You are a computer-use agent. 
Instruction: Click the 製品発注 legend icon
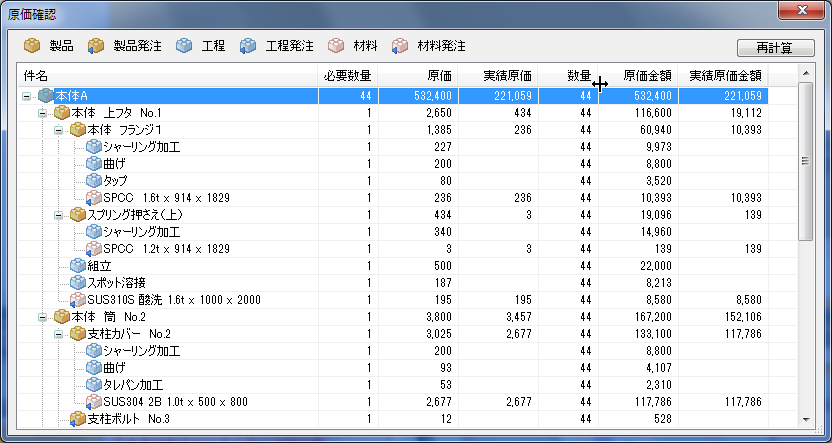click(x=96, y=46)
